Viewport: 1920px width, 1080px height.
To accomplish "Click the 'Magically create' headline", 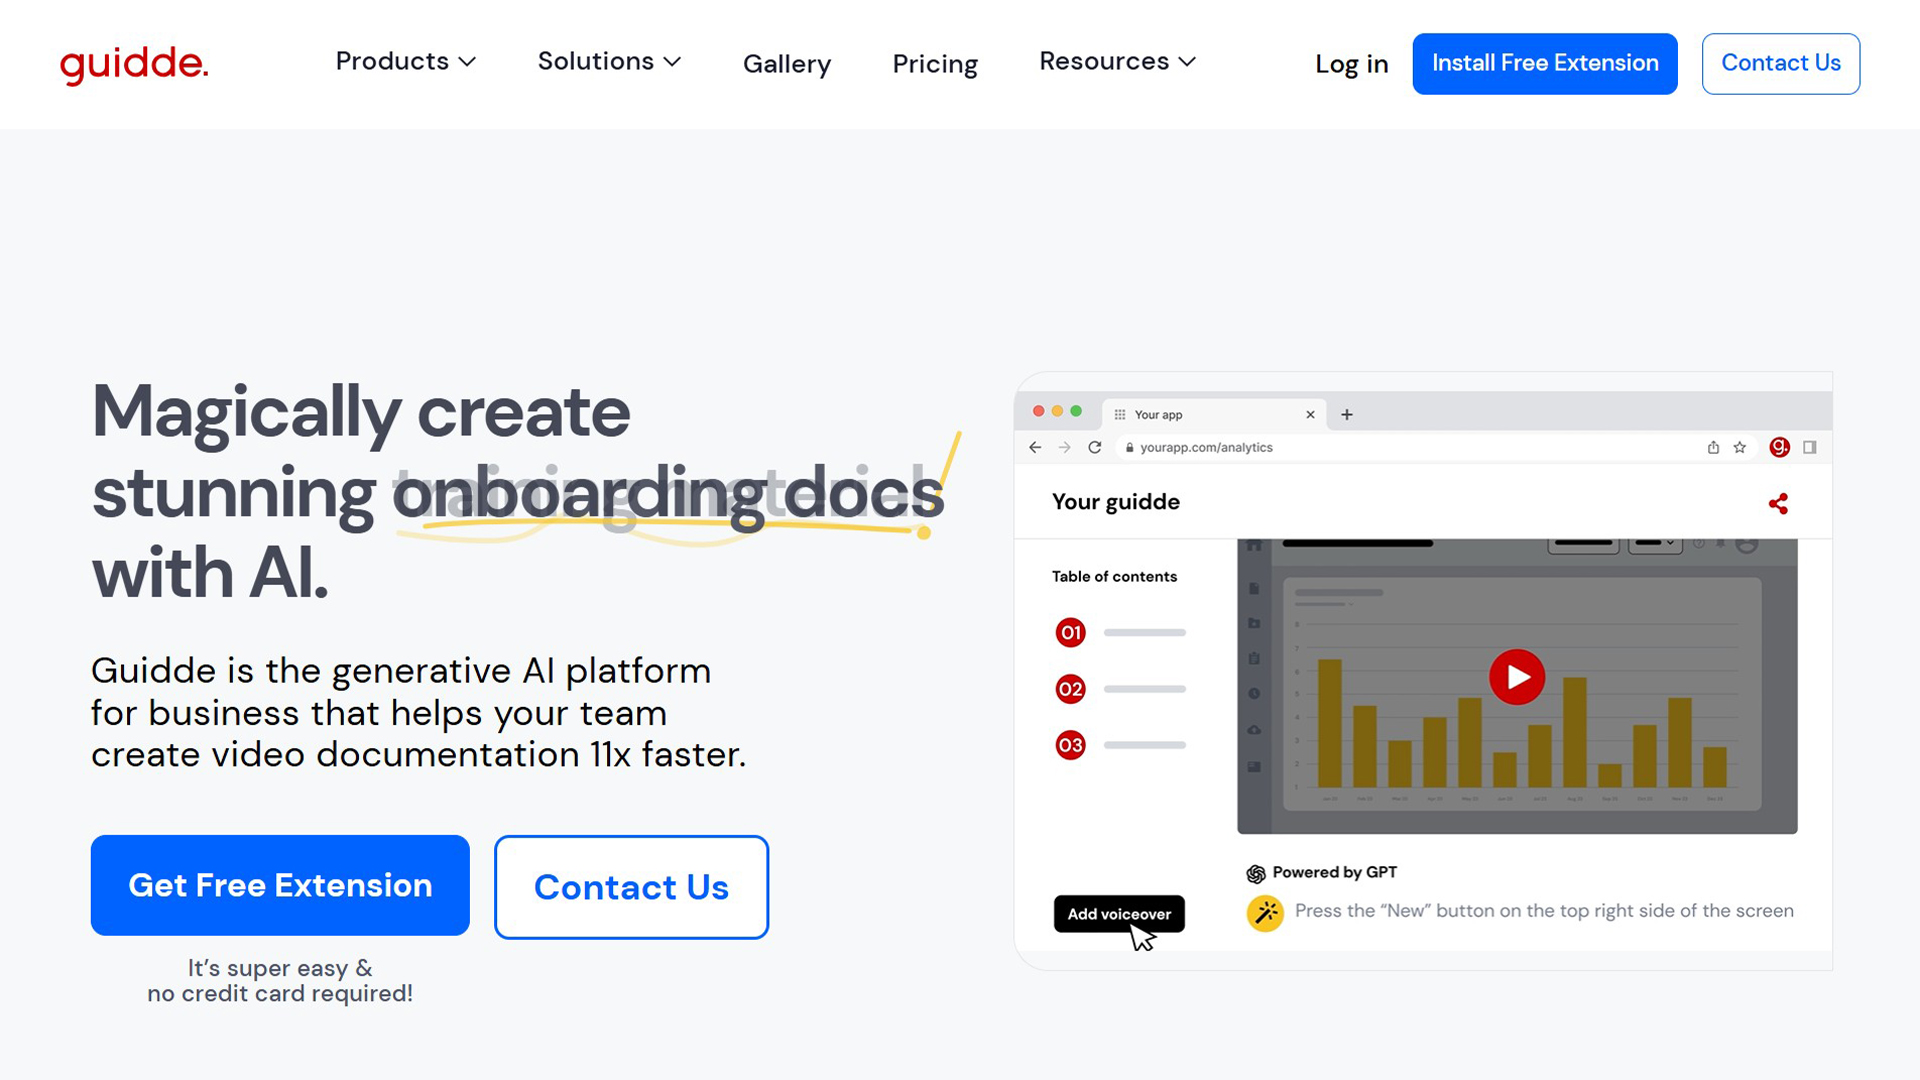I will coord(361,411).
